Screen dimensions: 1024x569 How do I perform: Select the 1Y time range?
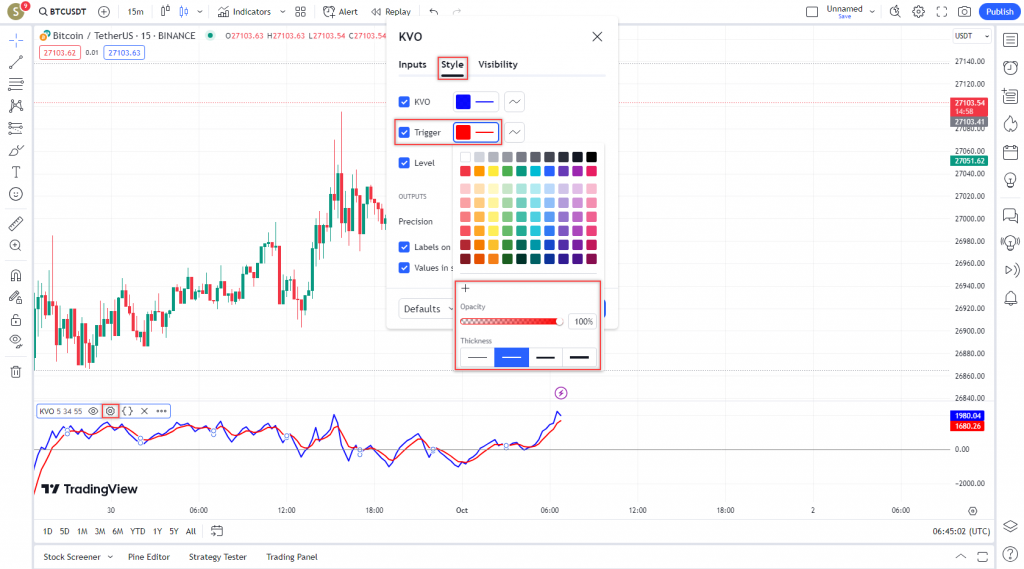point(157,532)
